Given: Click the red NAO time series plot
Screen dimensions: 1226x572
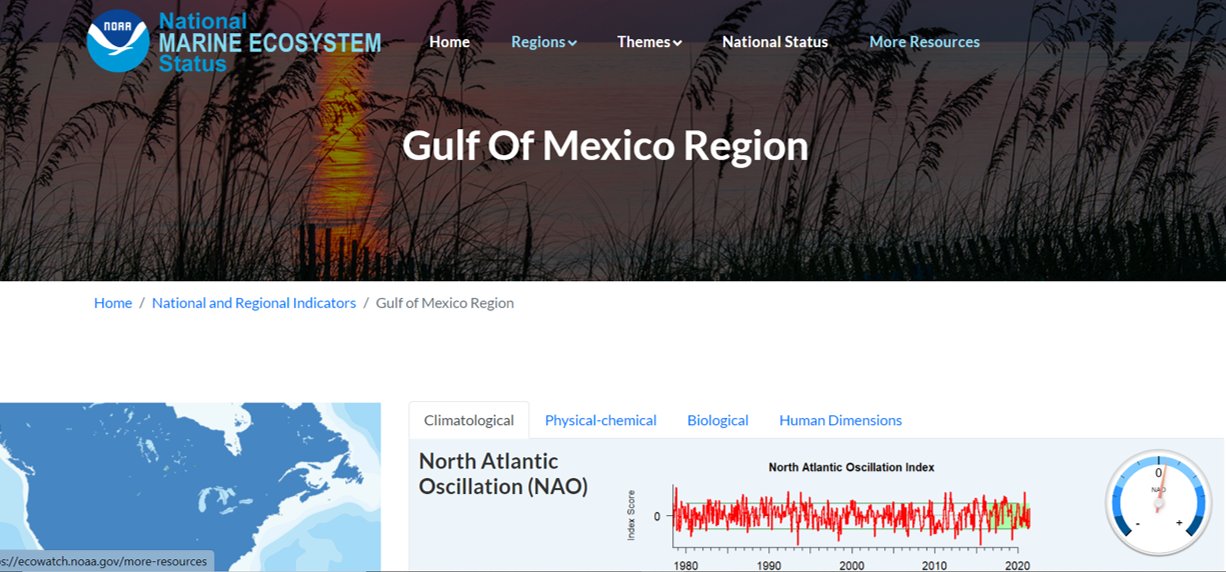Looking at the screenshot, I should 850,515.
